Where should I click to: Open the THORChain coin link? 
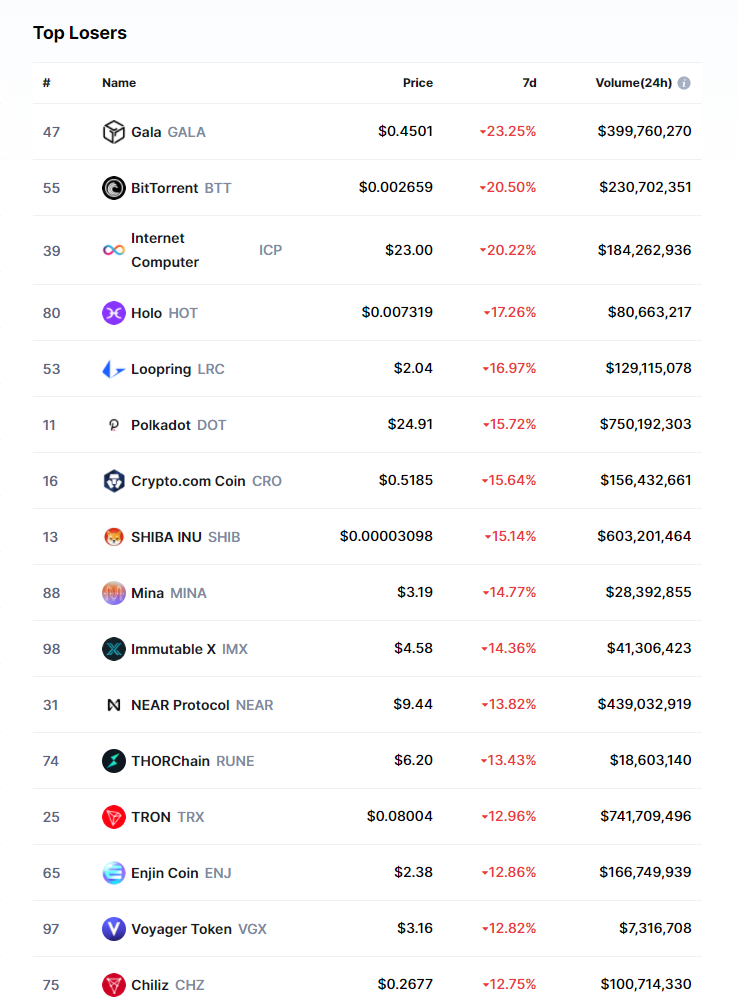170,761
